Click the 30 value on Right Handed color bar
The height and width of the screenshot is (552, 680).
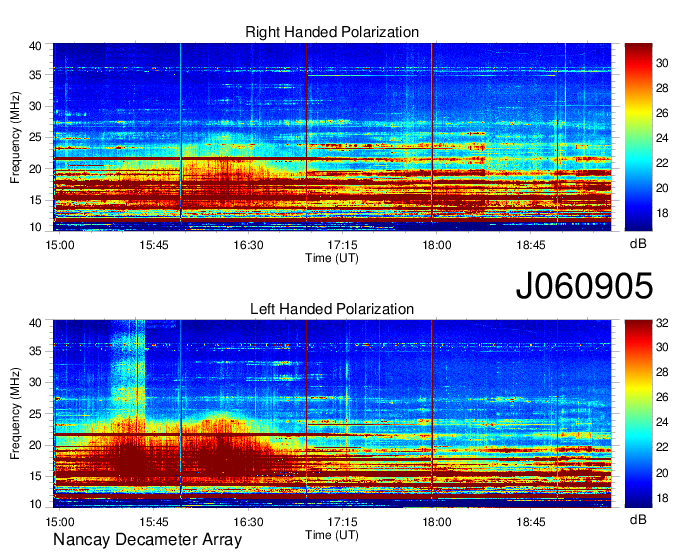(x=662, y=63)
